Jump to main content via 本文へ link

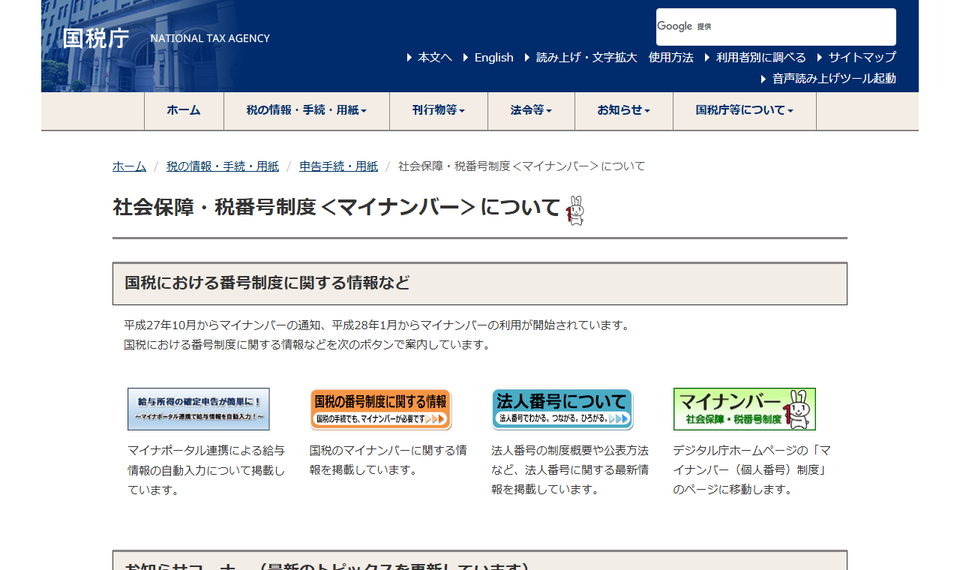(x=435, y=58)
